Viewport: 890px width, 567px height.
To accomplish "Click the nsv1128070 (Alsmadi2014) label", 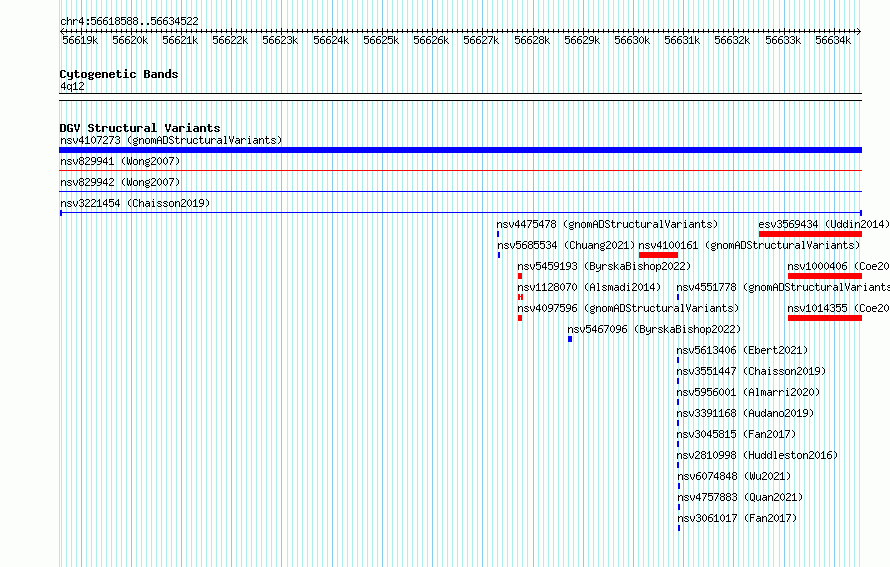I will pos(589,287).
